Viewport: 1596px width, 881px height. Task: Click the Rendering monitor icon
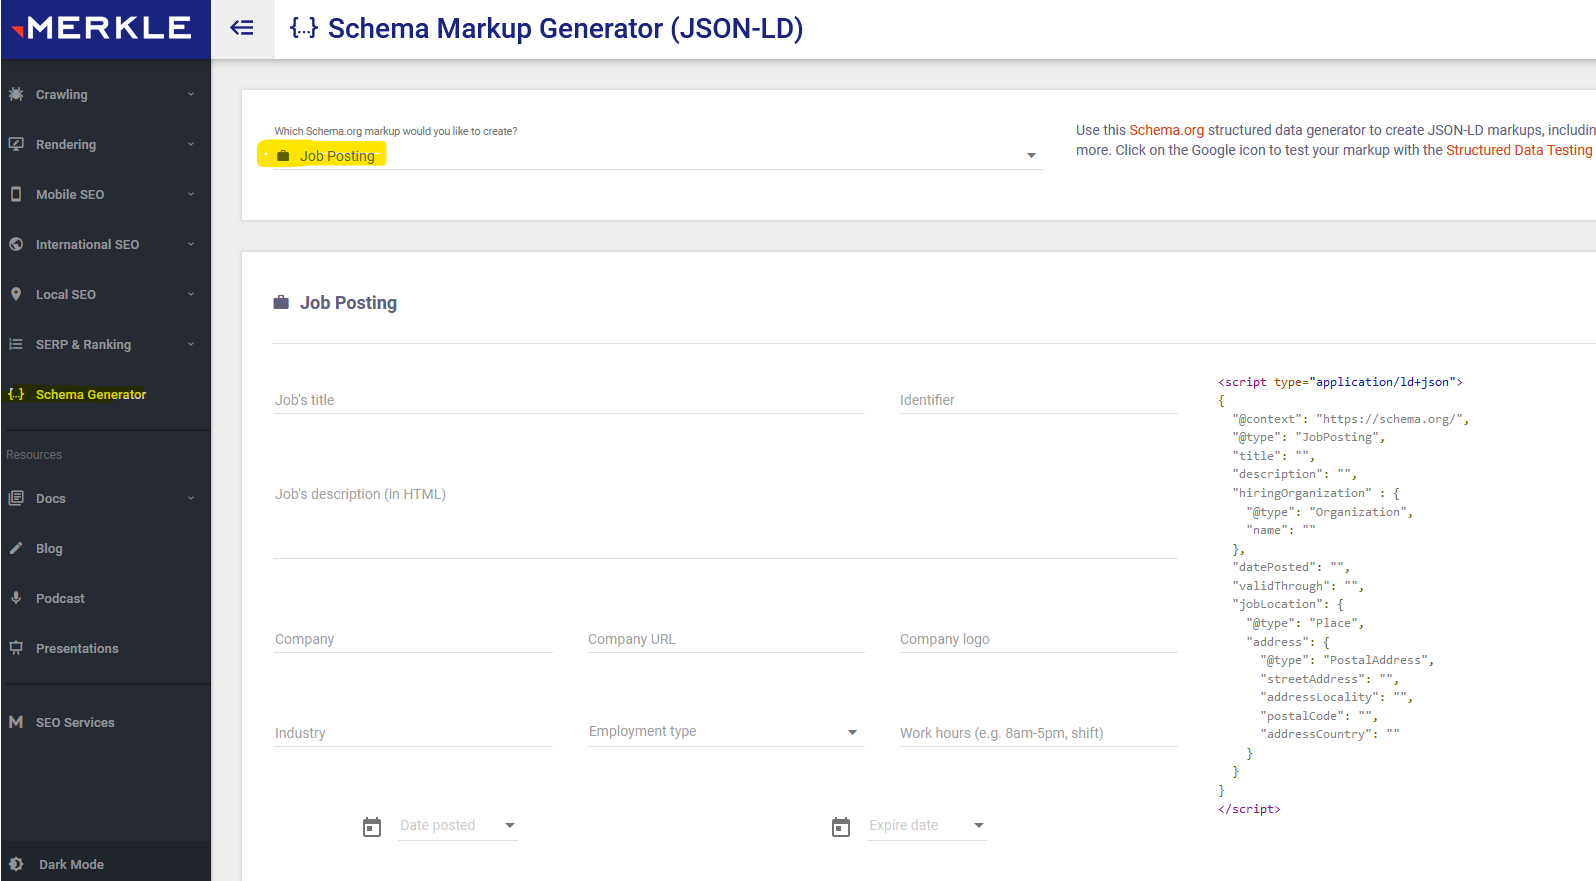click(16, 144)
